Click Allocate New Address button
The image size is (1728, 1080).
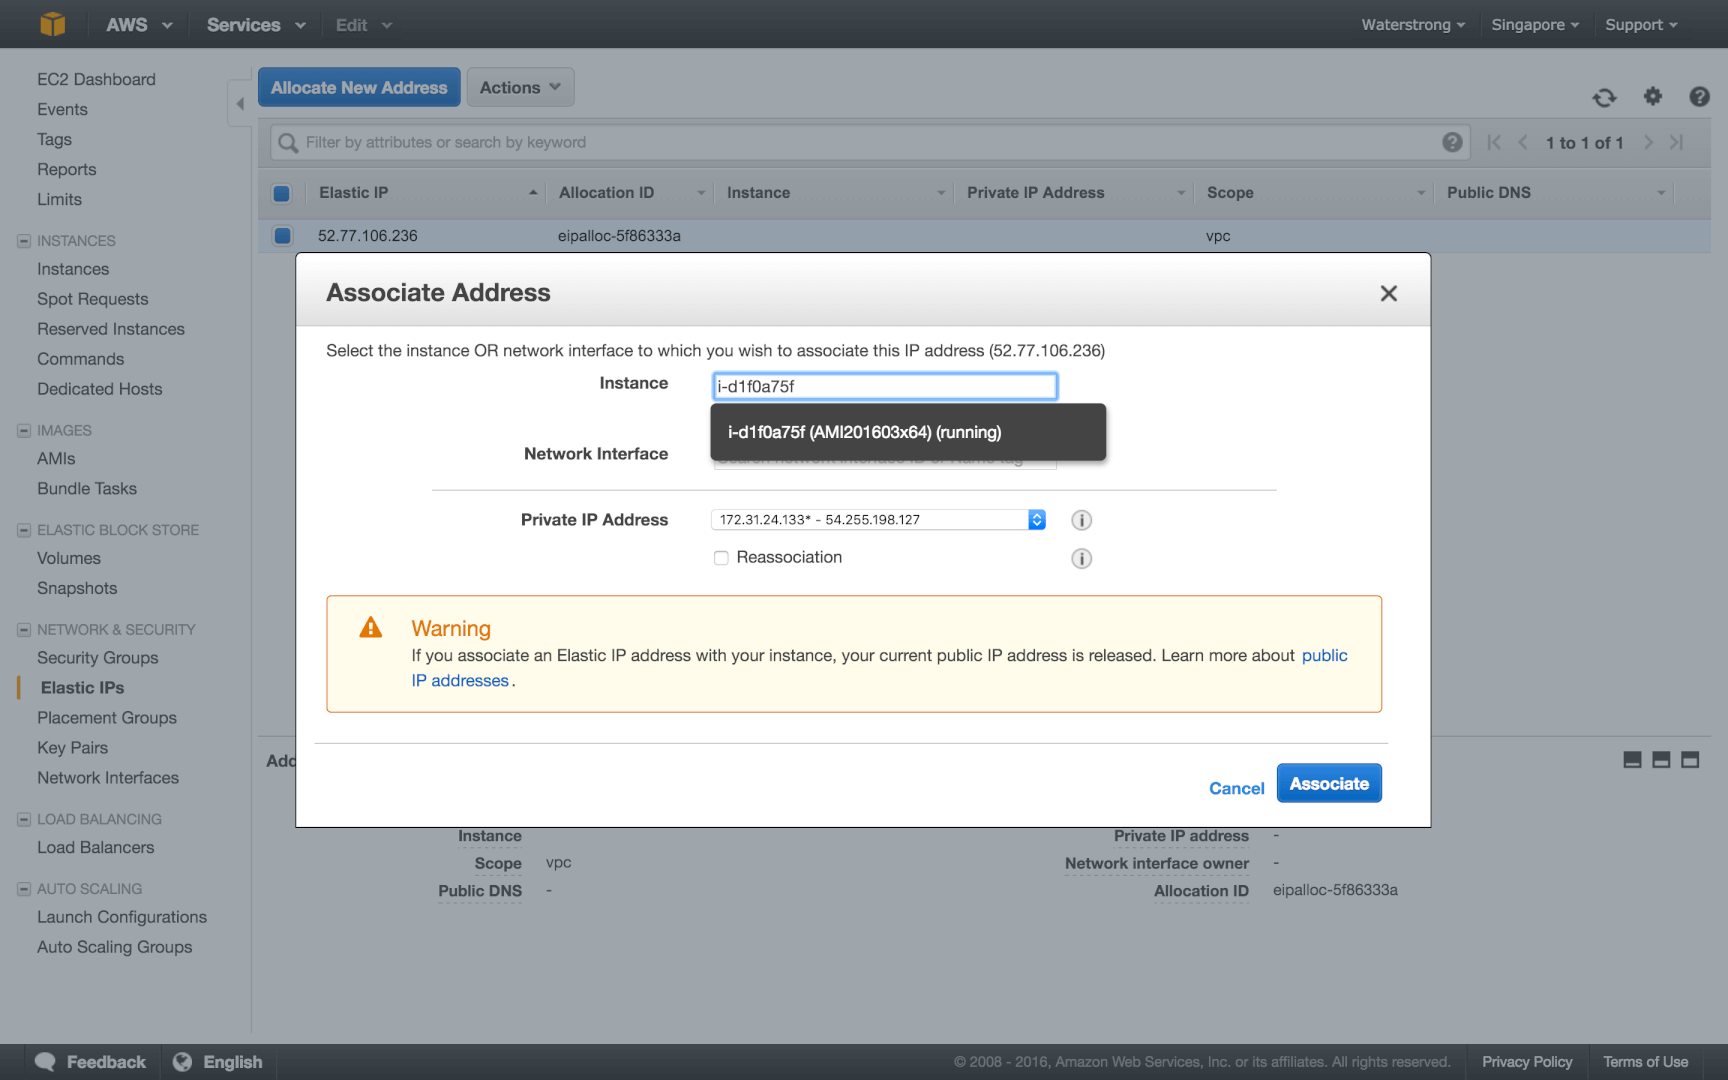pos(359,88)
